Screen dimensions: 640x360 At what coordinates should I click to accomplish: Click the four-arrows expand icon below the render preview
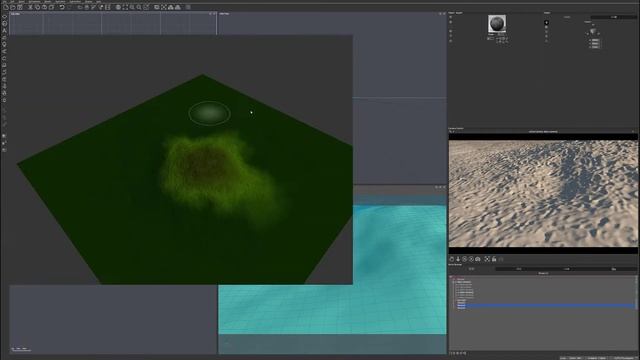coord(487,259)
